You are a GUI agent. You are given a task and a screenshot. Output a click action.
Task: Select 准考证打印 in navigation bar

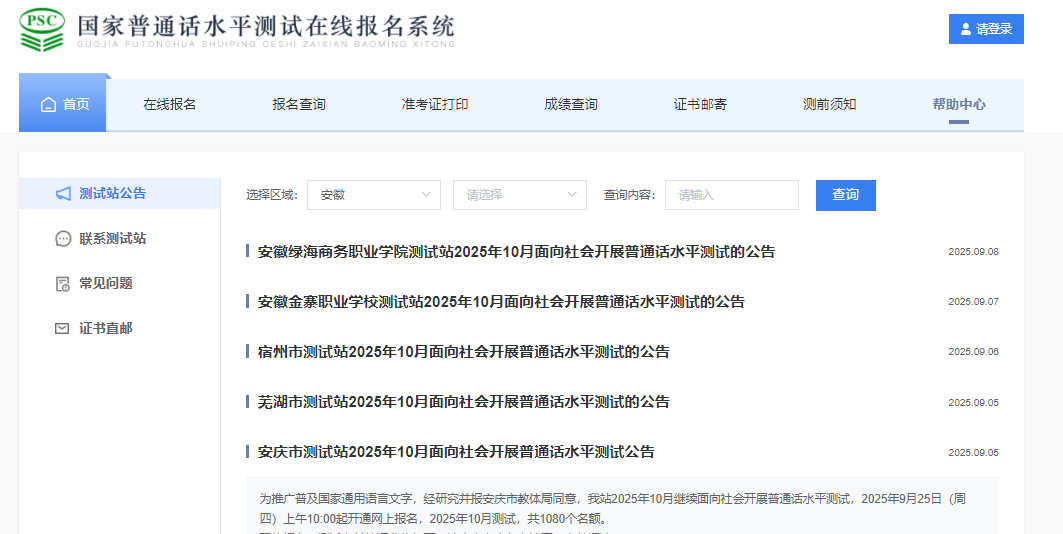click(x=434, y=105)
